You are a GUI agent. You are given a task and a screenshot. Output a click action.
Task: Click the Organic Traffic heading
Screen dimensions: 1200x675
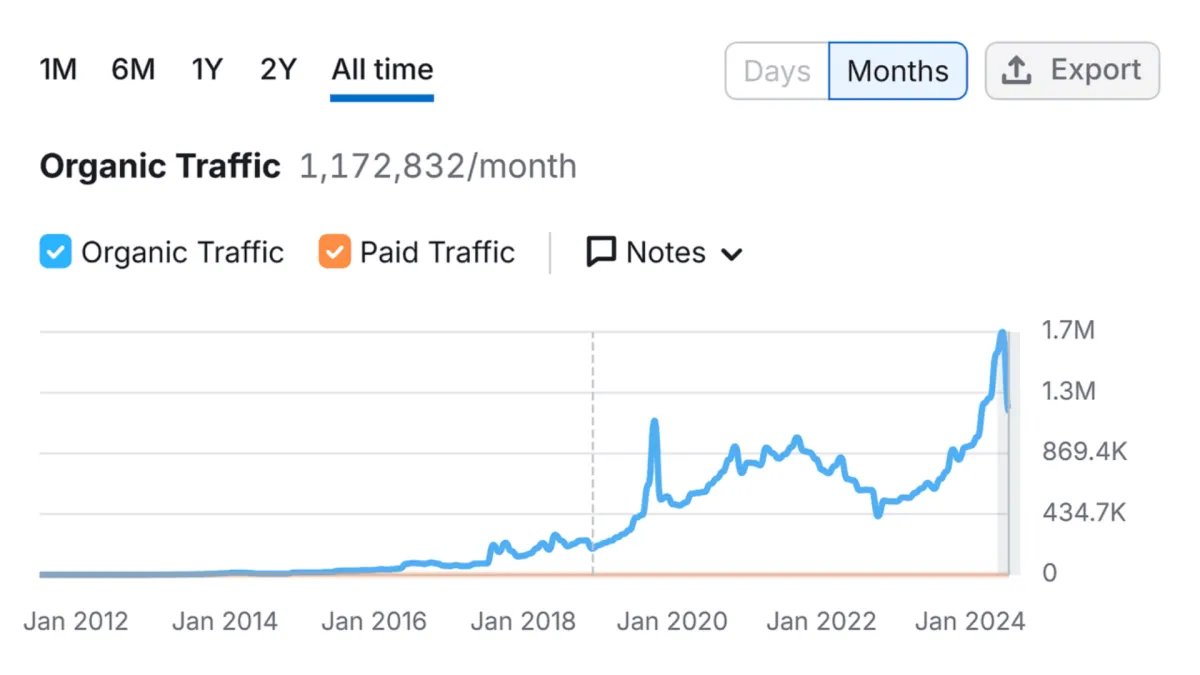(x=160, y=166)
